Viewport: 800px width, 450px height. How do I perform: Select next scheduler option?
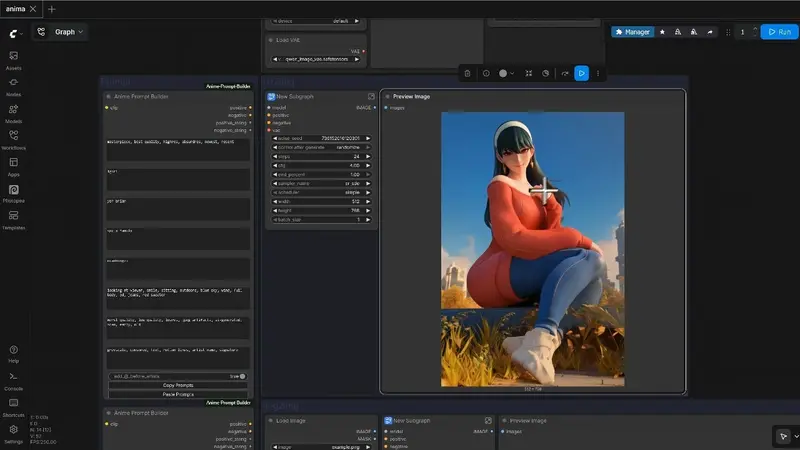coord(368,192)
